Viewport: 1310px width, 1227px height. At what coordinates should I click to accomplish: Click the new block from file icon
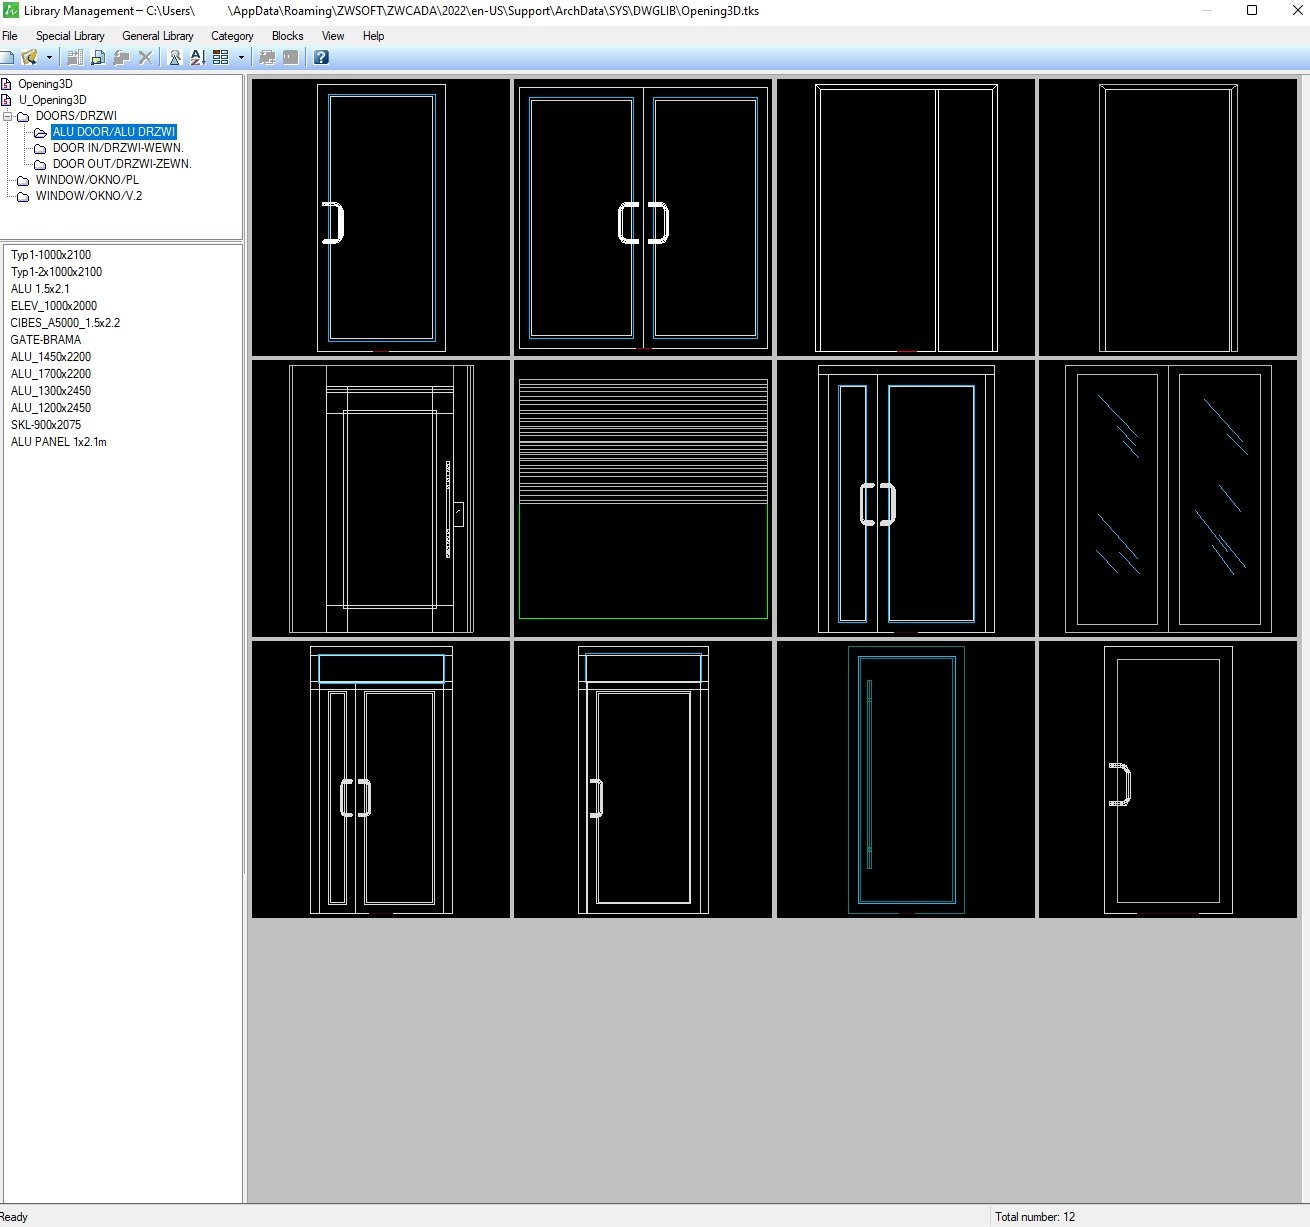[x=75, y=58]
